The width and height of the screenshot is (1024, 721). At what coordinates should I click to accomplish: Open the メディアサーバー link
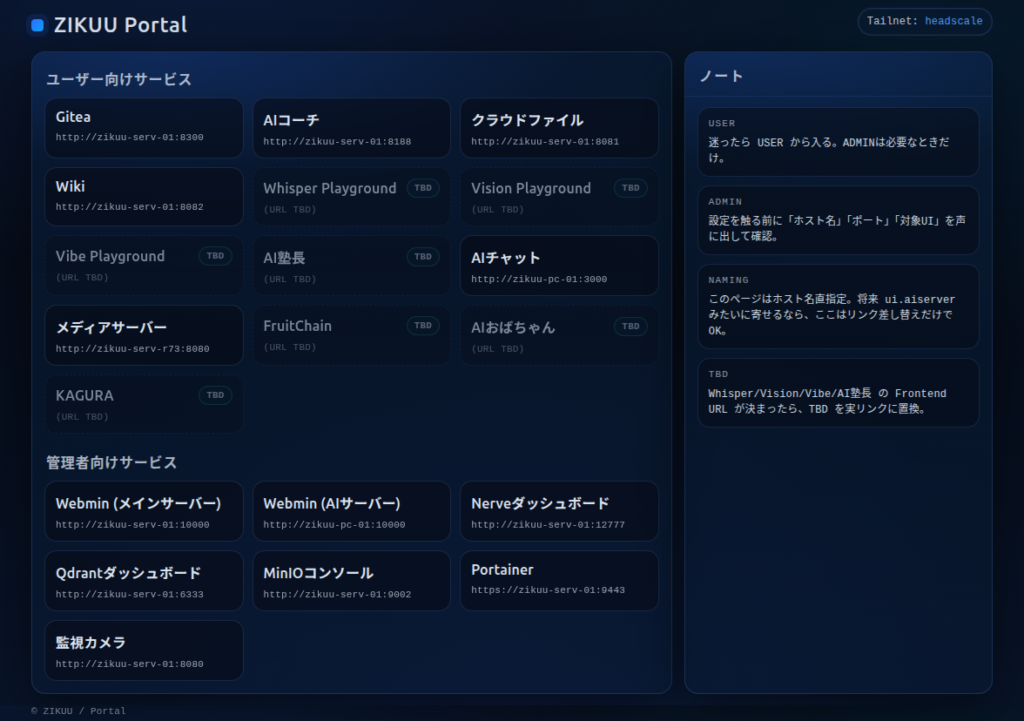coord(144,336)
